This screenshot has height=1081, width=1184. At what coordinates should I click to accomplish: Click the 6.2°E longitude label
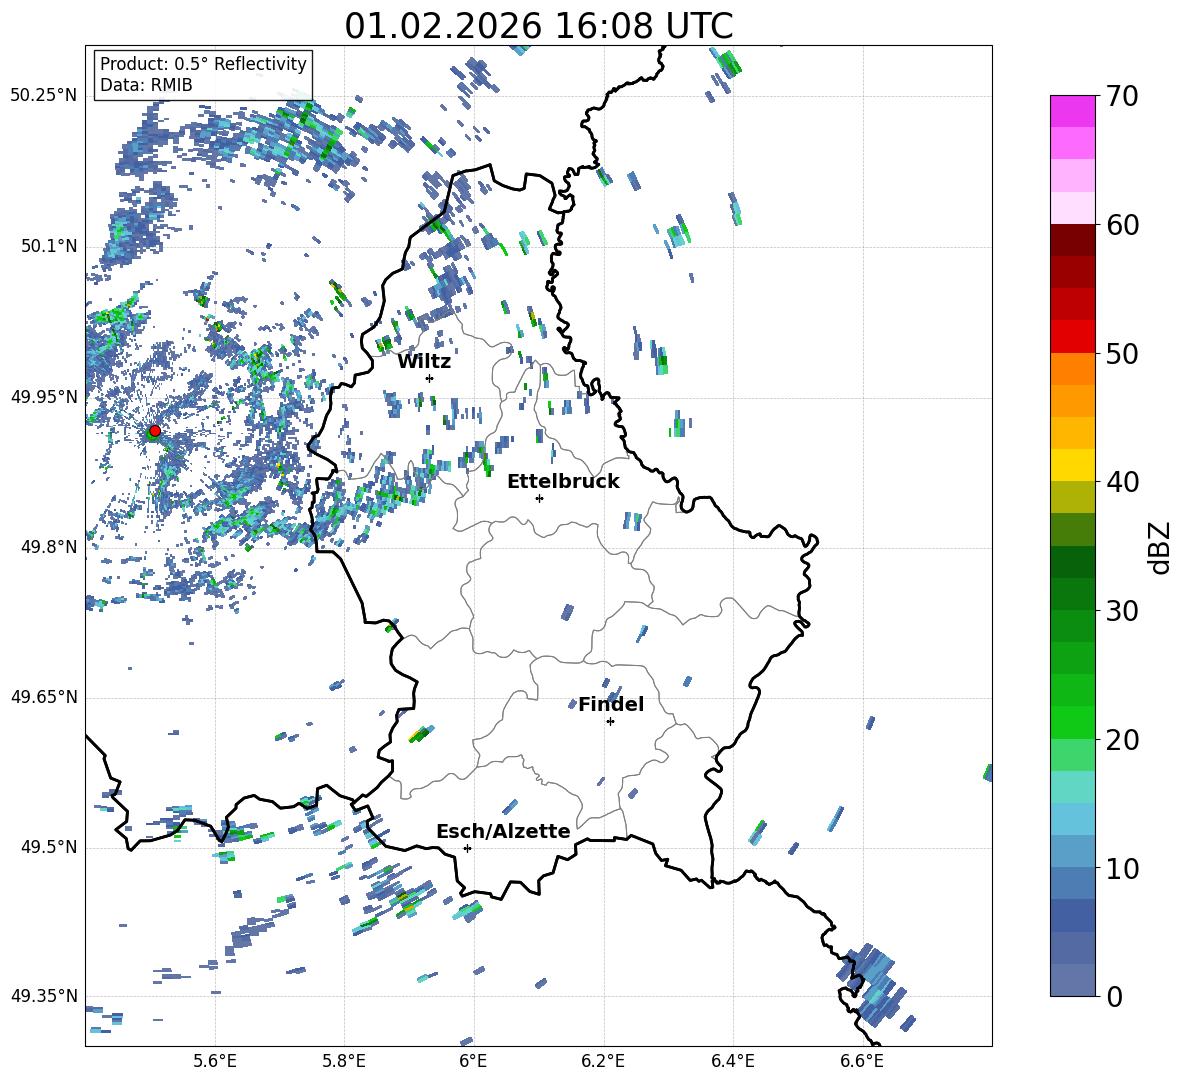coord(603,1061)
